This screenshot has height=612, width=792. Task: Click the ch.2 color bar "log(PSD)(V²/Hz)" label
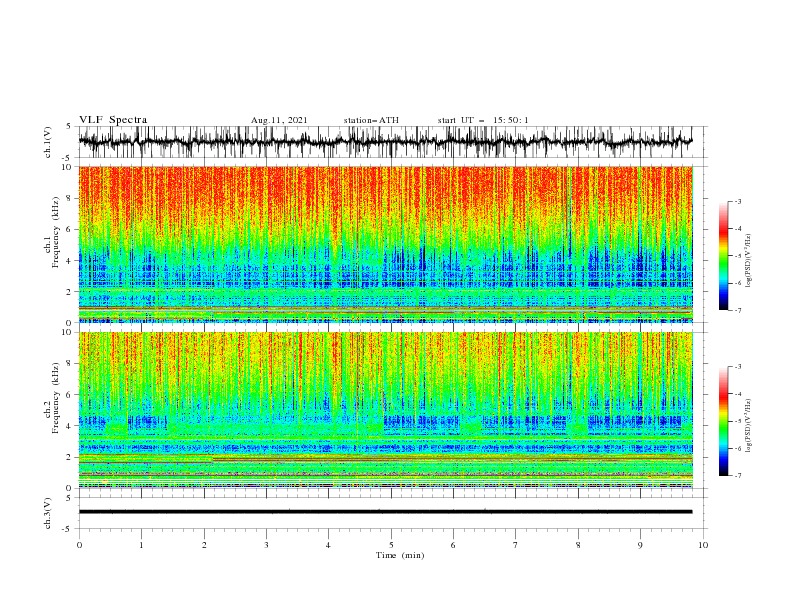pos(748,426)
